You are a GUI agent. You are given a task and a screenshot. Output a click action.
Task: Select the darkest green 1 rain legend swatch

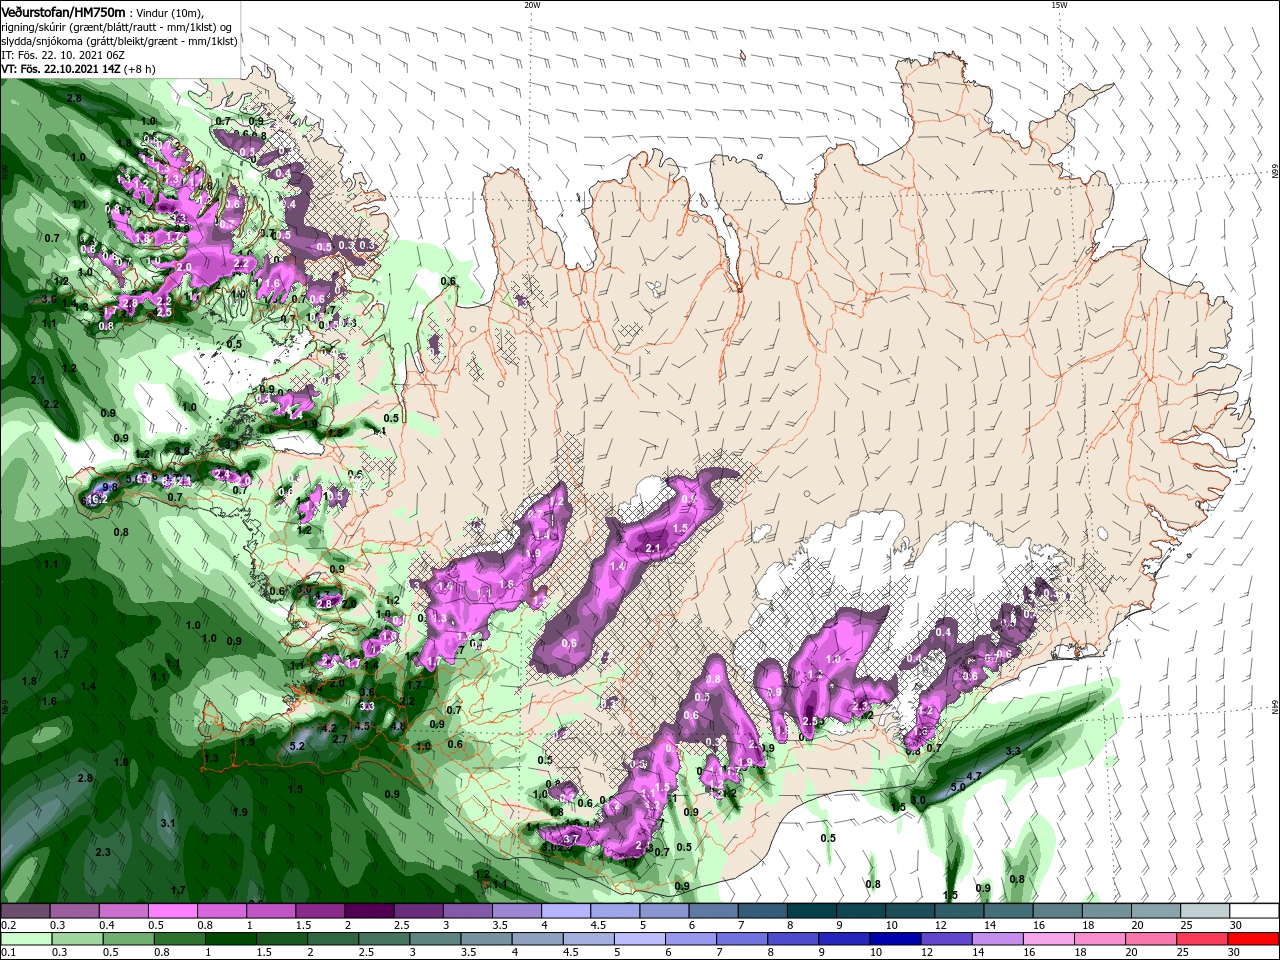click(x=230, y=939)
